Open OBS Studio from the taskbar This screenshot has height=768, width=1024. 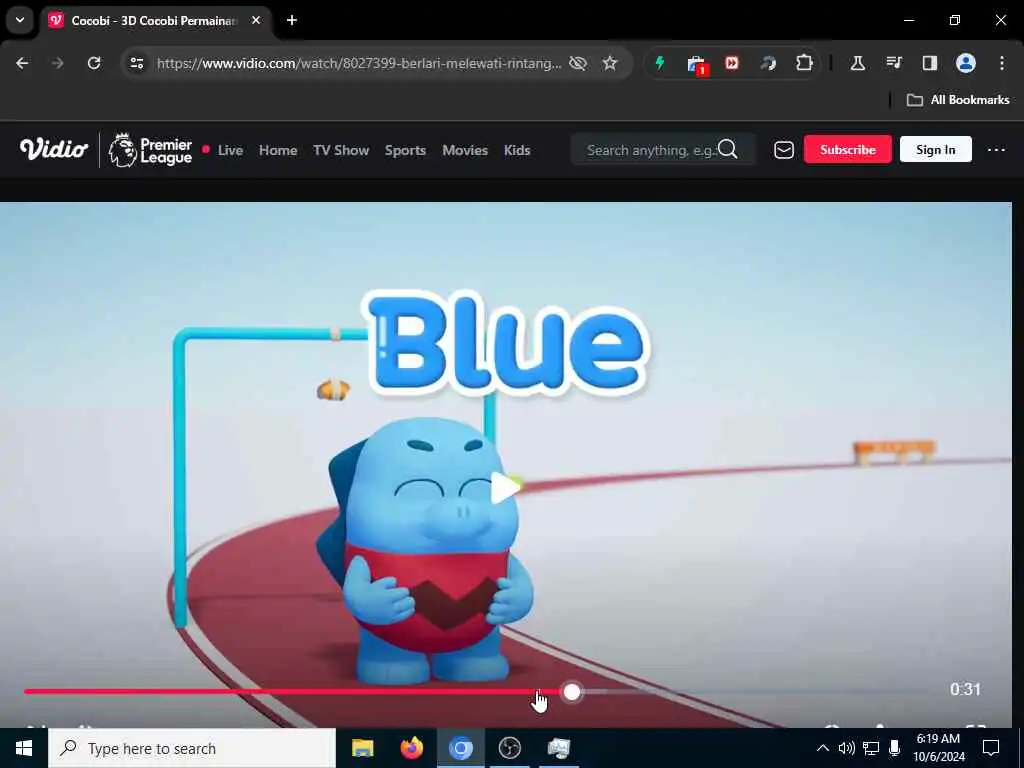(x=509, y=748)
